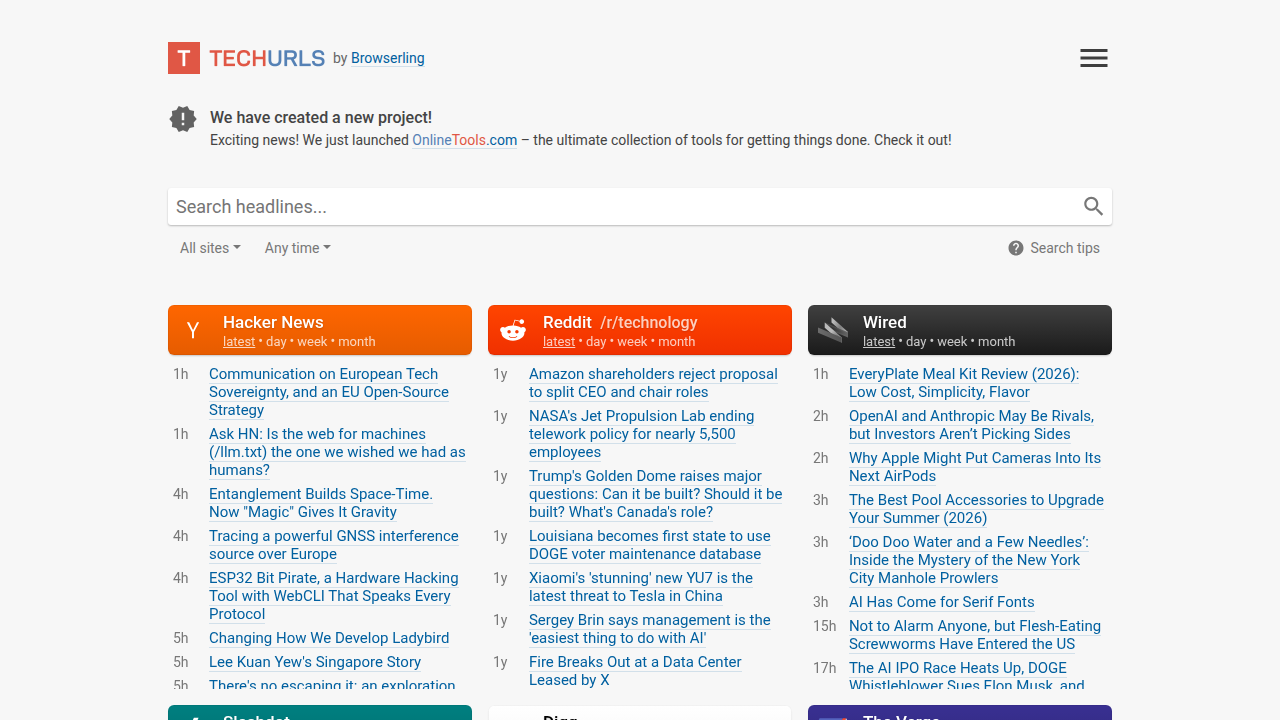Screen dimensions: 1280x720
Task: Open 'Louisiana becomes first state' headline
Action: click(650, 545)
